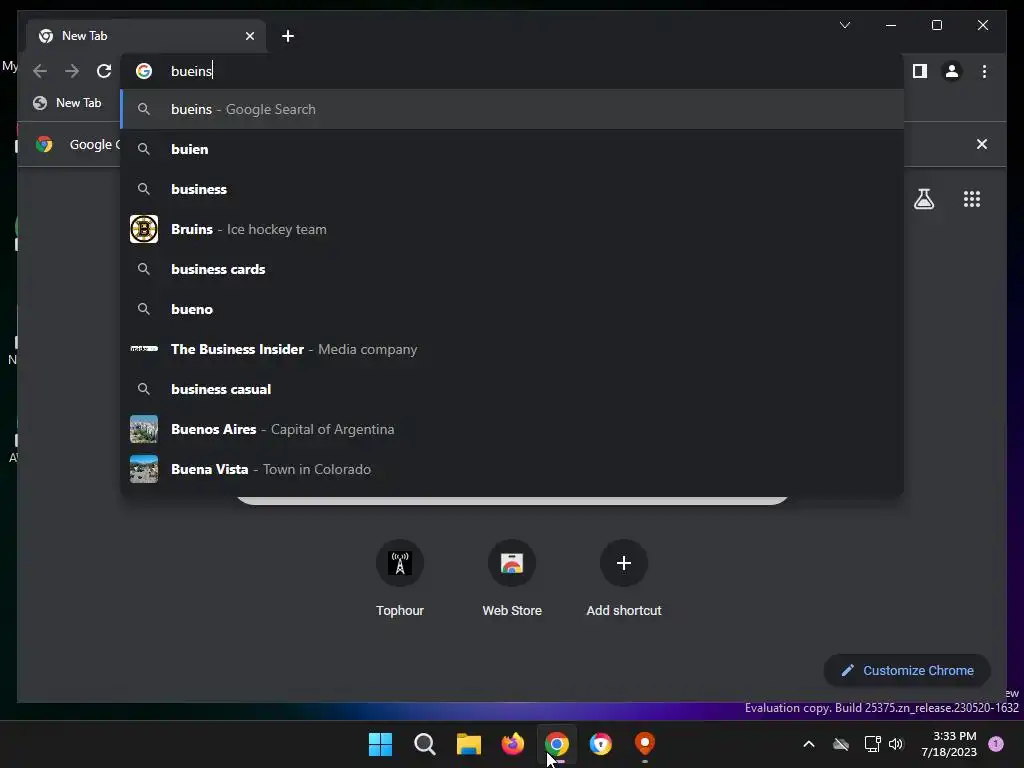
Task: Pick the 'bueno' suggestion
Action: pos(512,309)
